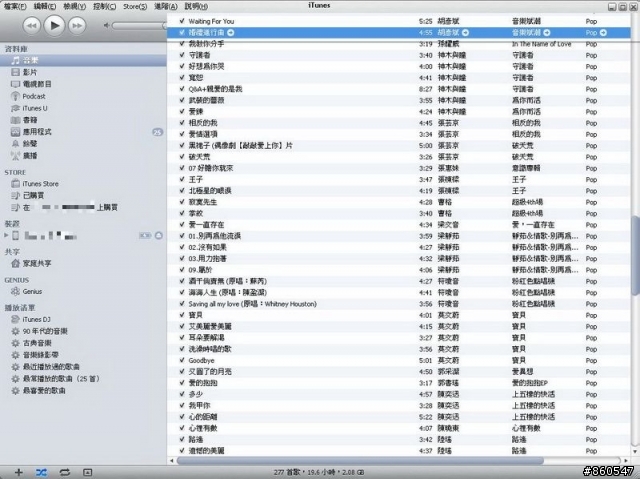640x479 pixels.
Task: Select the Music library icon in sidebar
Action: pyautogui.click(x=16, y=60)
